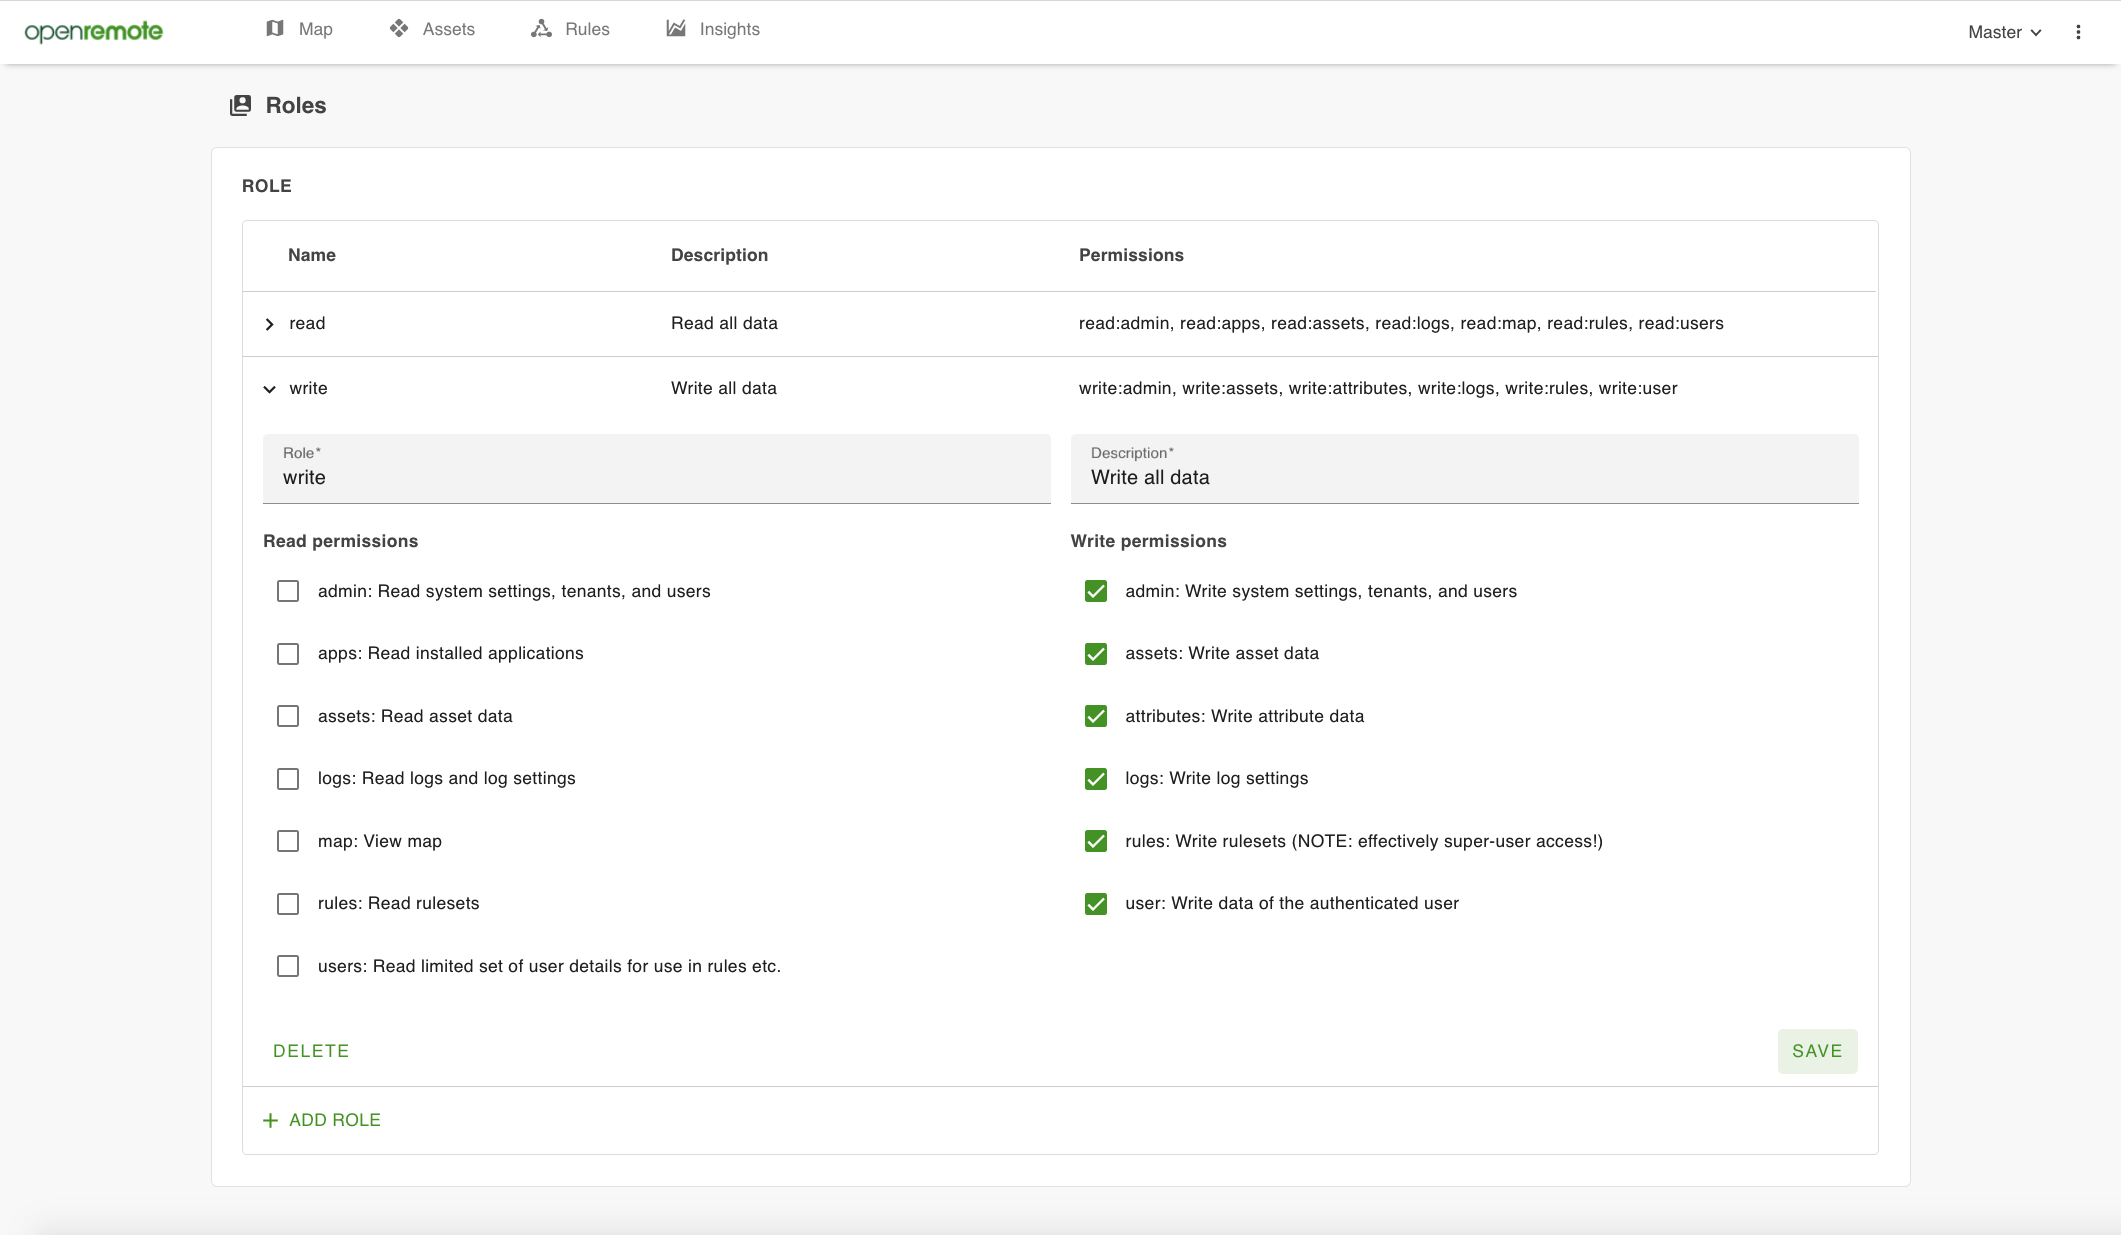
Task: Uncheck attributes write attribute data checkbox
Action: pos(1096,716)
